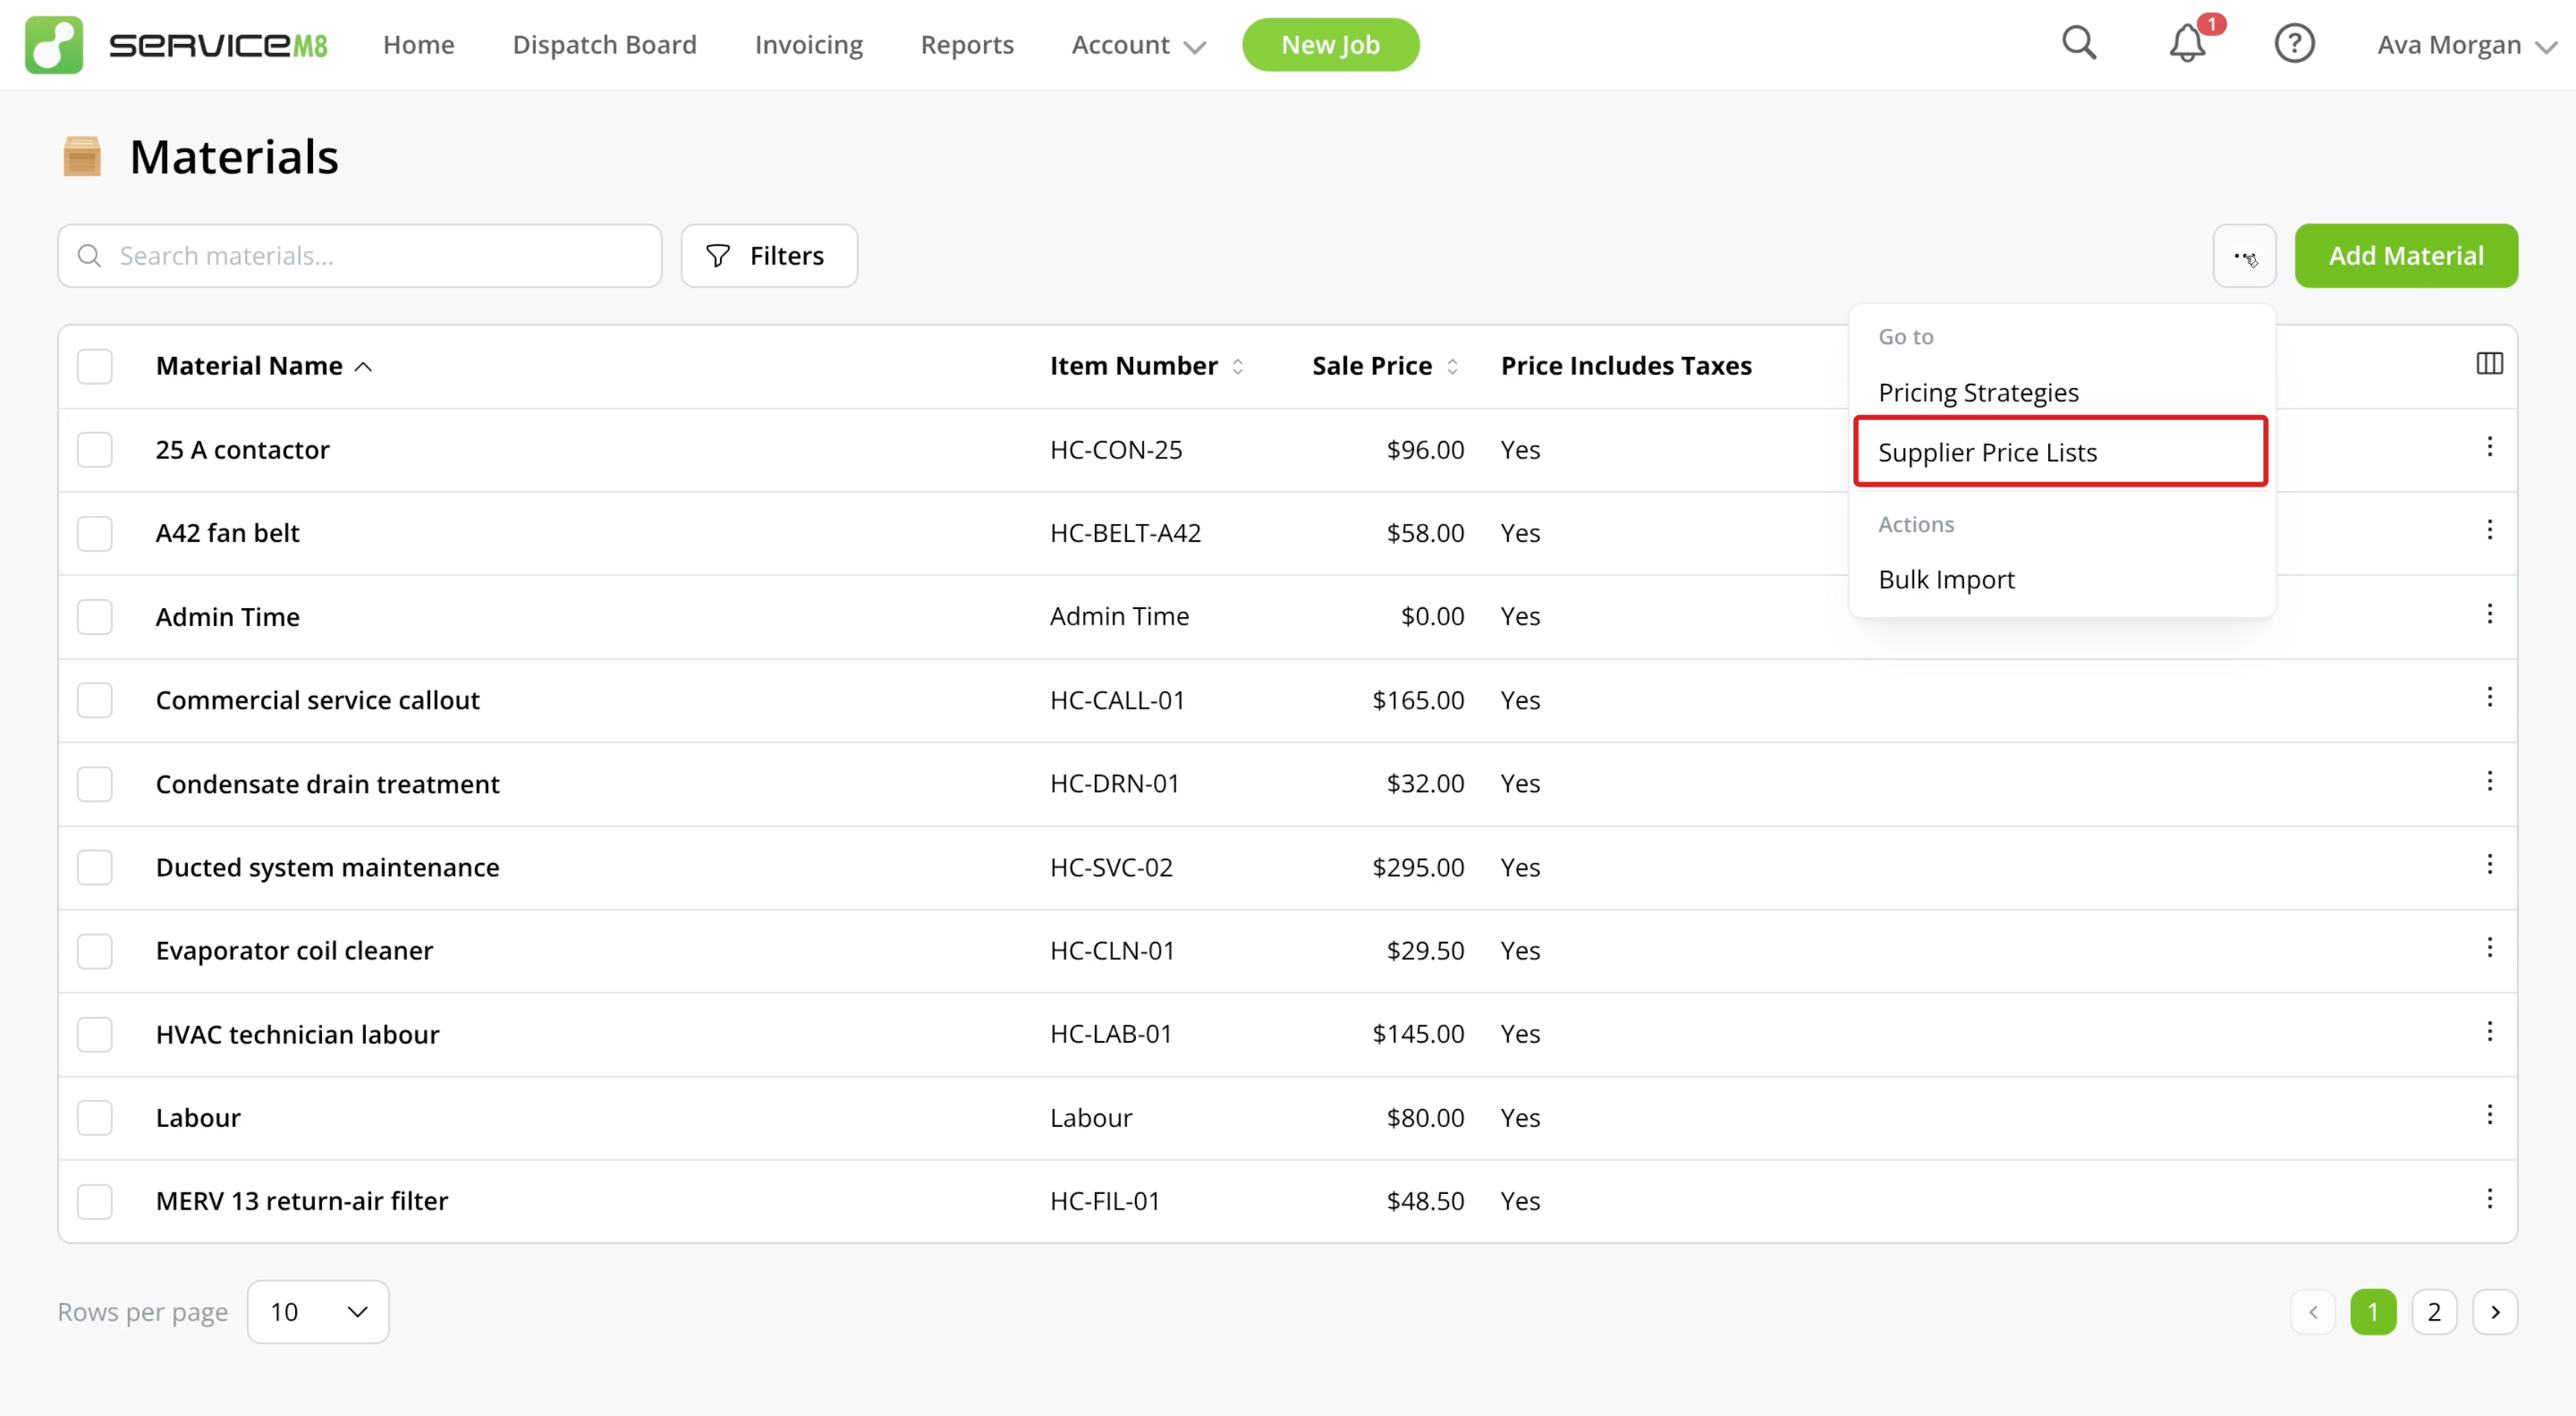This screenshot has height=1416, width=2576.
Task: Open row actions menu for HVAC technician labour
Action: pyautogui.click(x=2489, y=1031)
